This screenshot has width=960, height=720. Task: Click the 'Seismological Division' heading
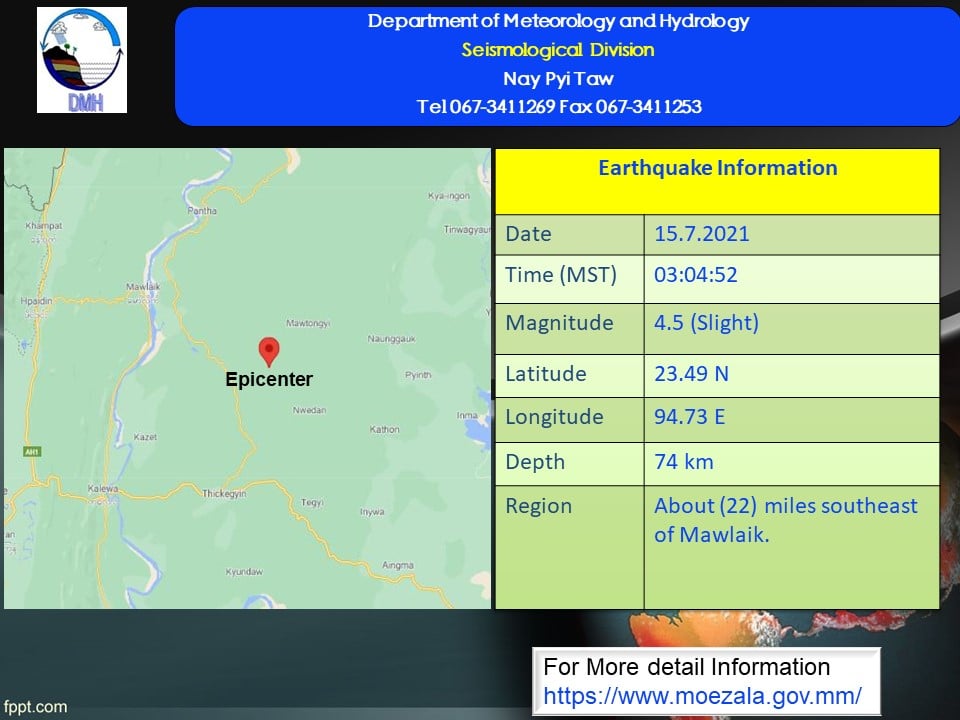click(x=558, y=50)
